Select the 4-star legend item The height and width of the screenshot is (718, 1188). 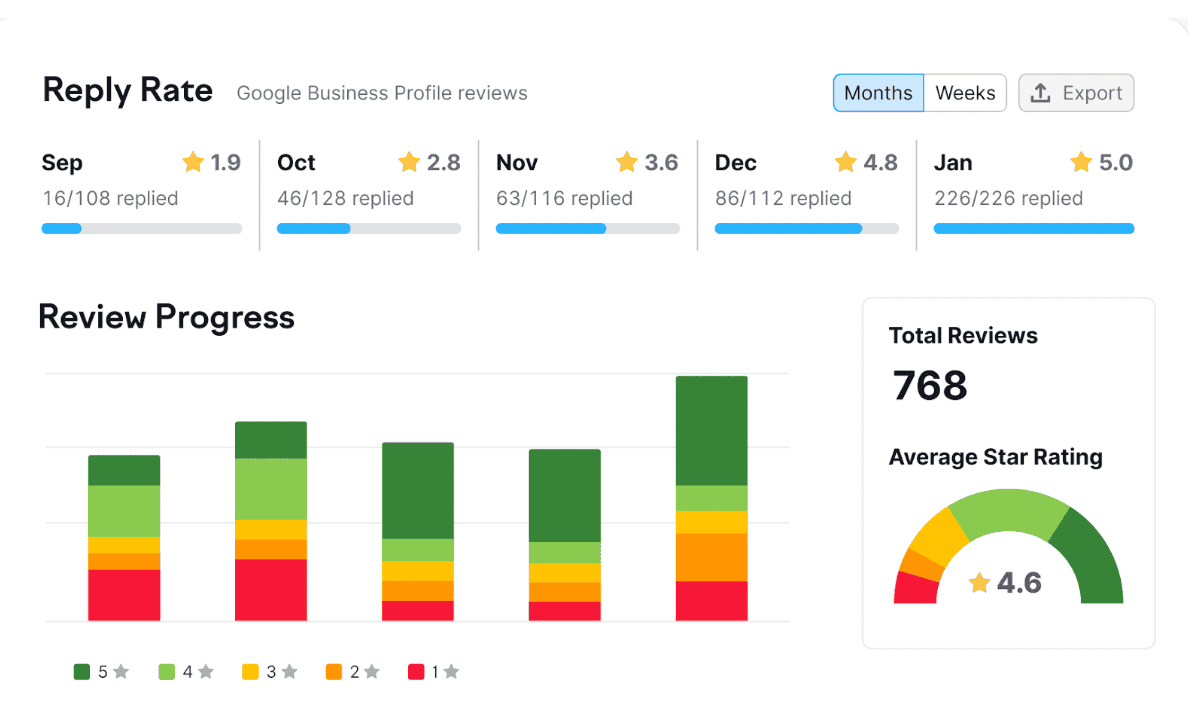point(164,671)
